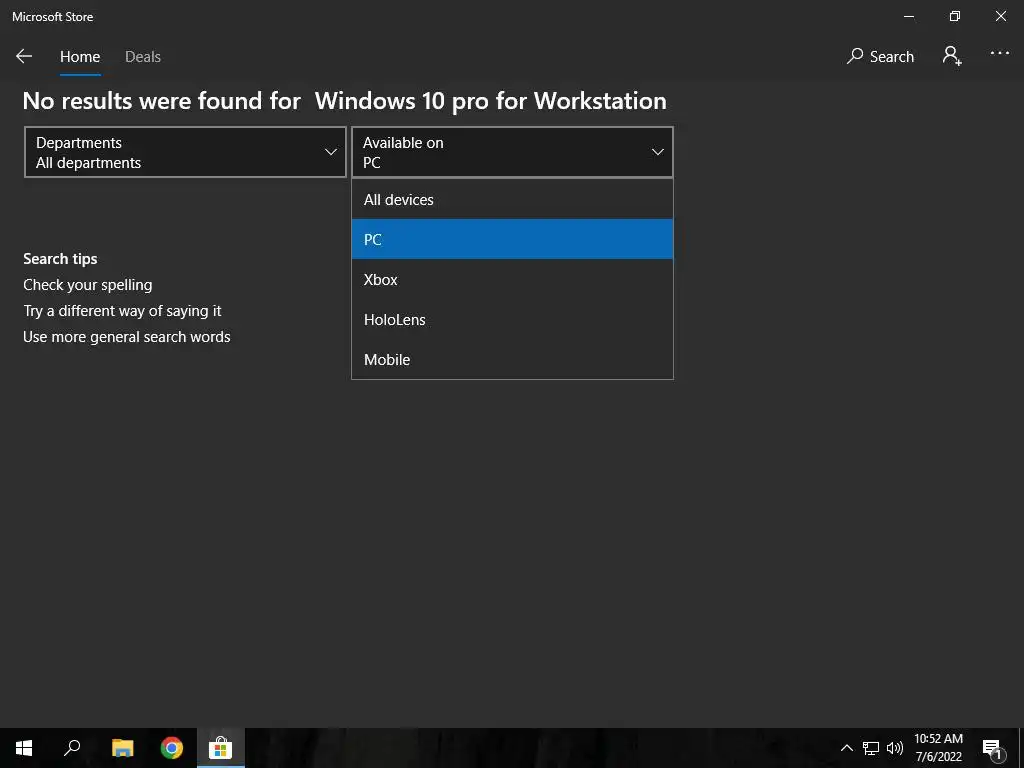Image resolution: width=1024 pixels, height=768 pixels.
Task: Launch Google Chrome from taskbar
Action: (x=172, y=748)
